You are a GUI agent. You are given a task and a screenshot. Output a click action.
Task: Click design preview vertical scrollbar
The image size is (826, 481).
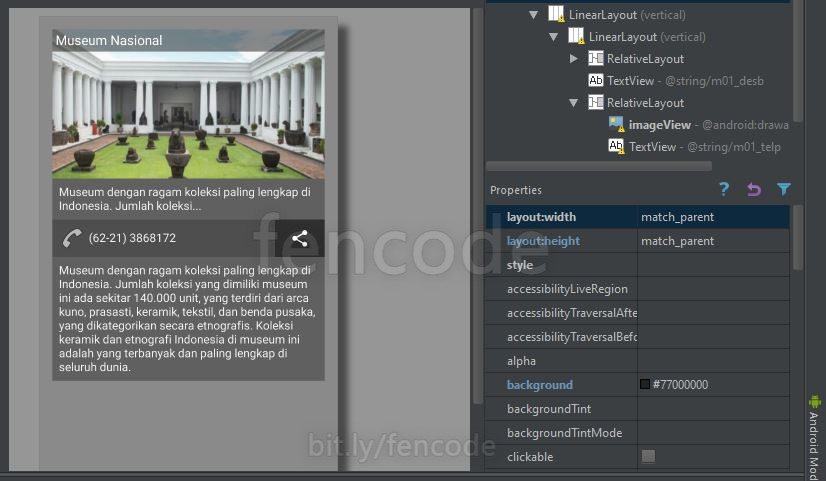[x=478, y=205]
